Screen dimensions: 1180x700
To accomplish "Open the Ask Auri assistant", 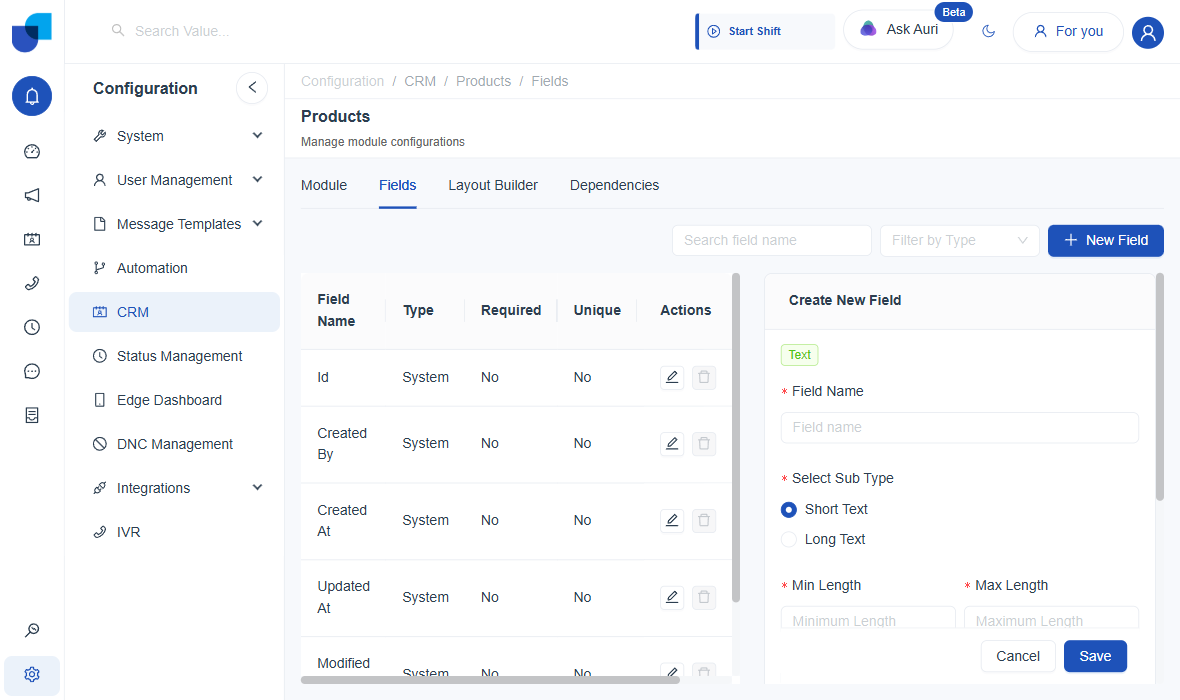I will pyautogui.click(x=899, y=30).
